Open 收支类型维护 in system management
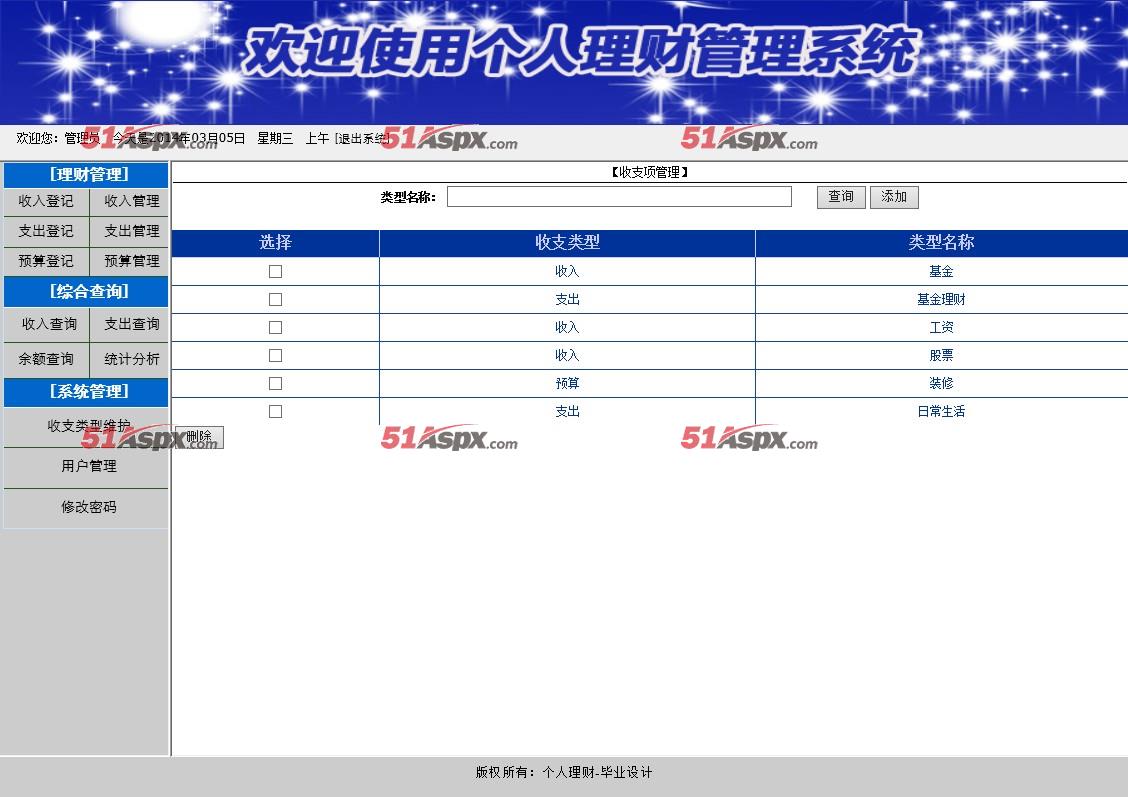1128x797 pixels. coord(89,426)
